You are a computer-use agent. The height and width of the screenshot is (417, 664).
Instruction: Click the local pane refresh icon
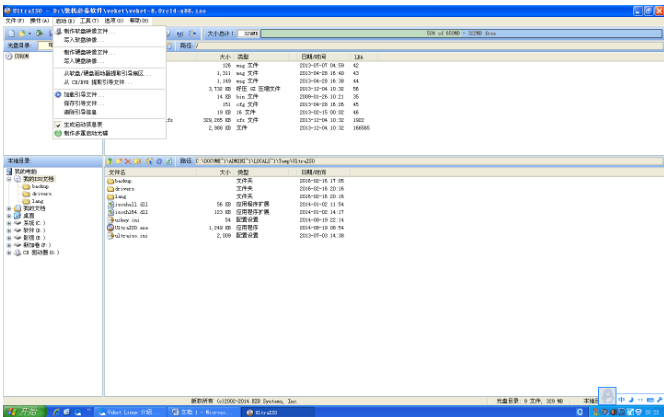pyautogui.click(x=169, y=161)
